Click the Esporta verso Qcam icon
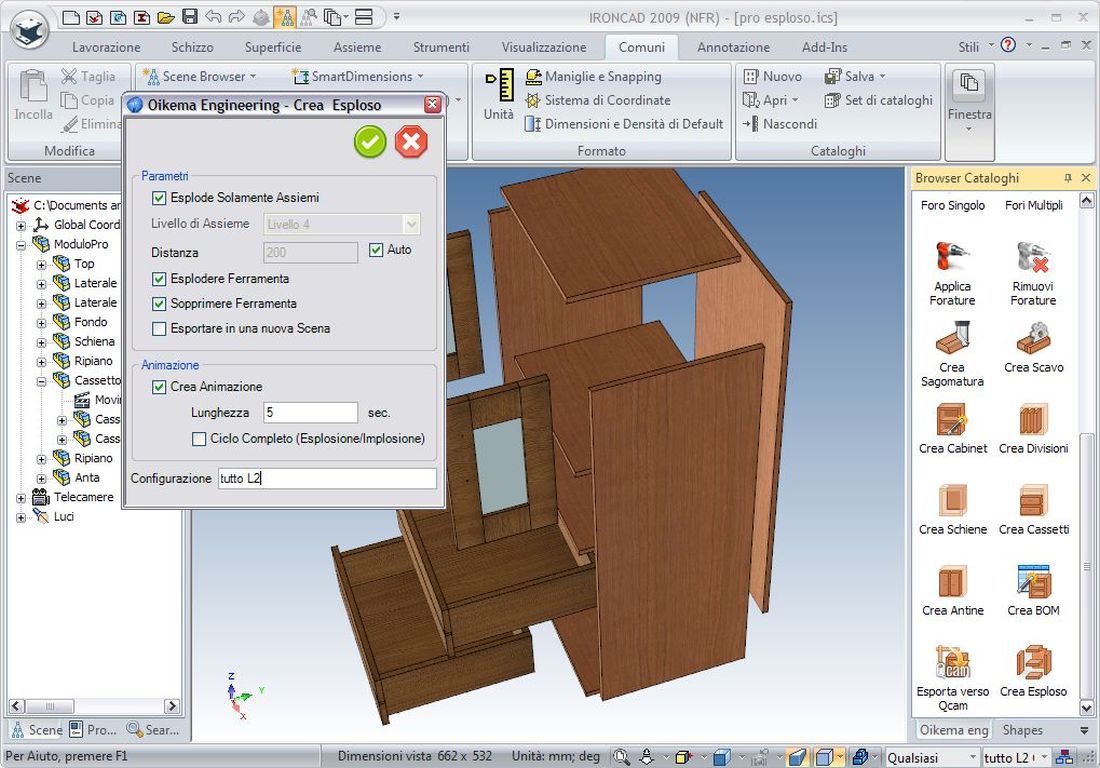Image resolution: width=1100 pixels, height=768 pixels. 952,662
